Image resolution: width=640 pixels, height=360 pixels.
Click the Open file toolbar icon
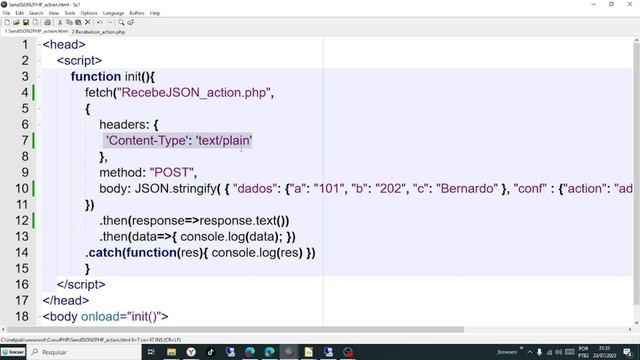pos(16,22)
